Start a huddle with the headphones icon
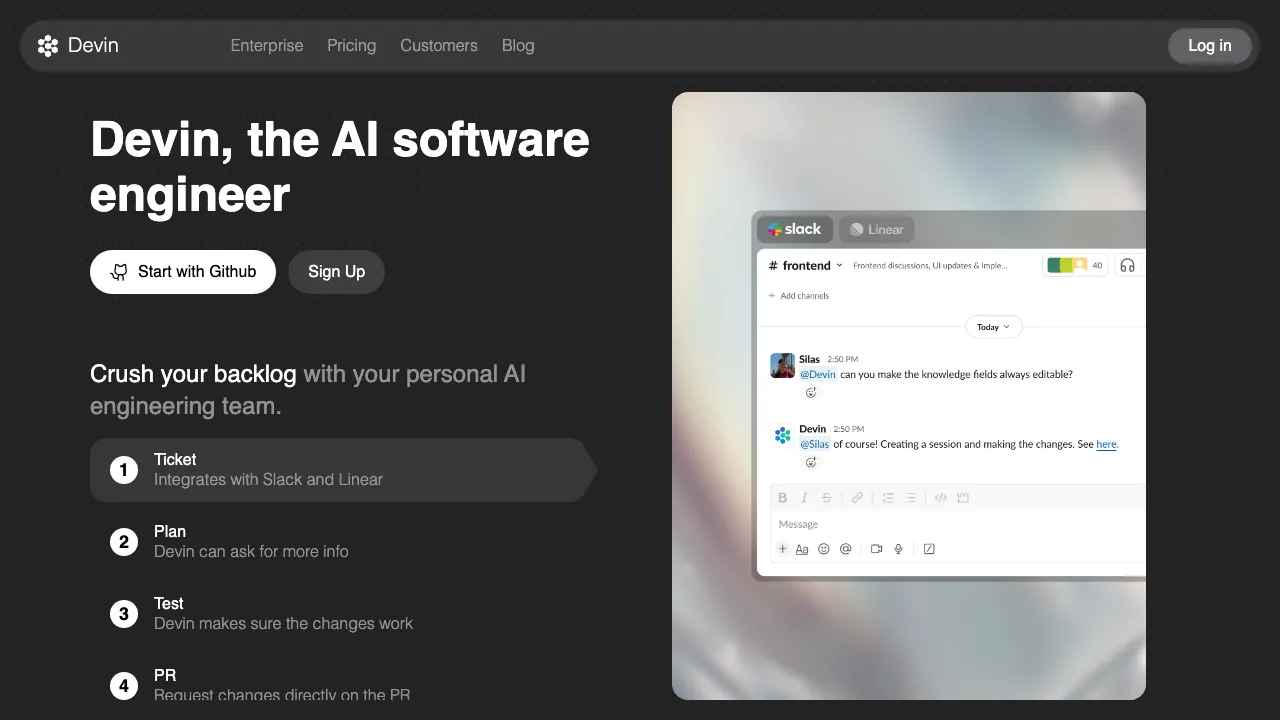The image size is (1280, 720). click(x=1127, y=265)
